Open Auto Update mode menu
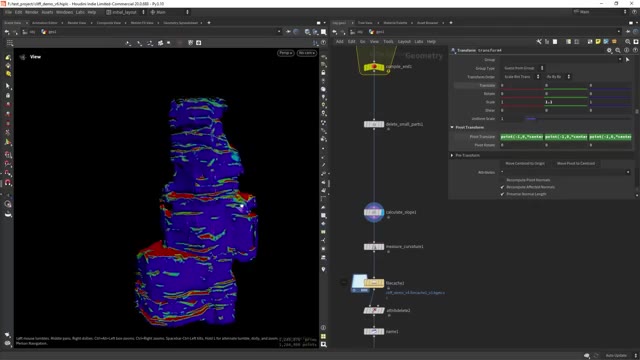 tap(620, 356)
